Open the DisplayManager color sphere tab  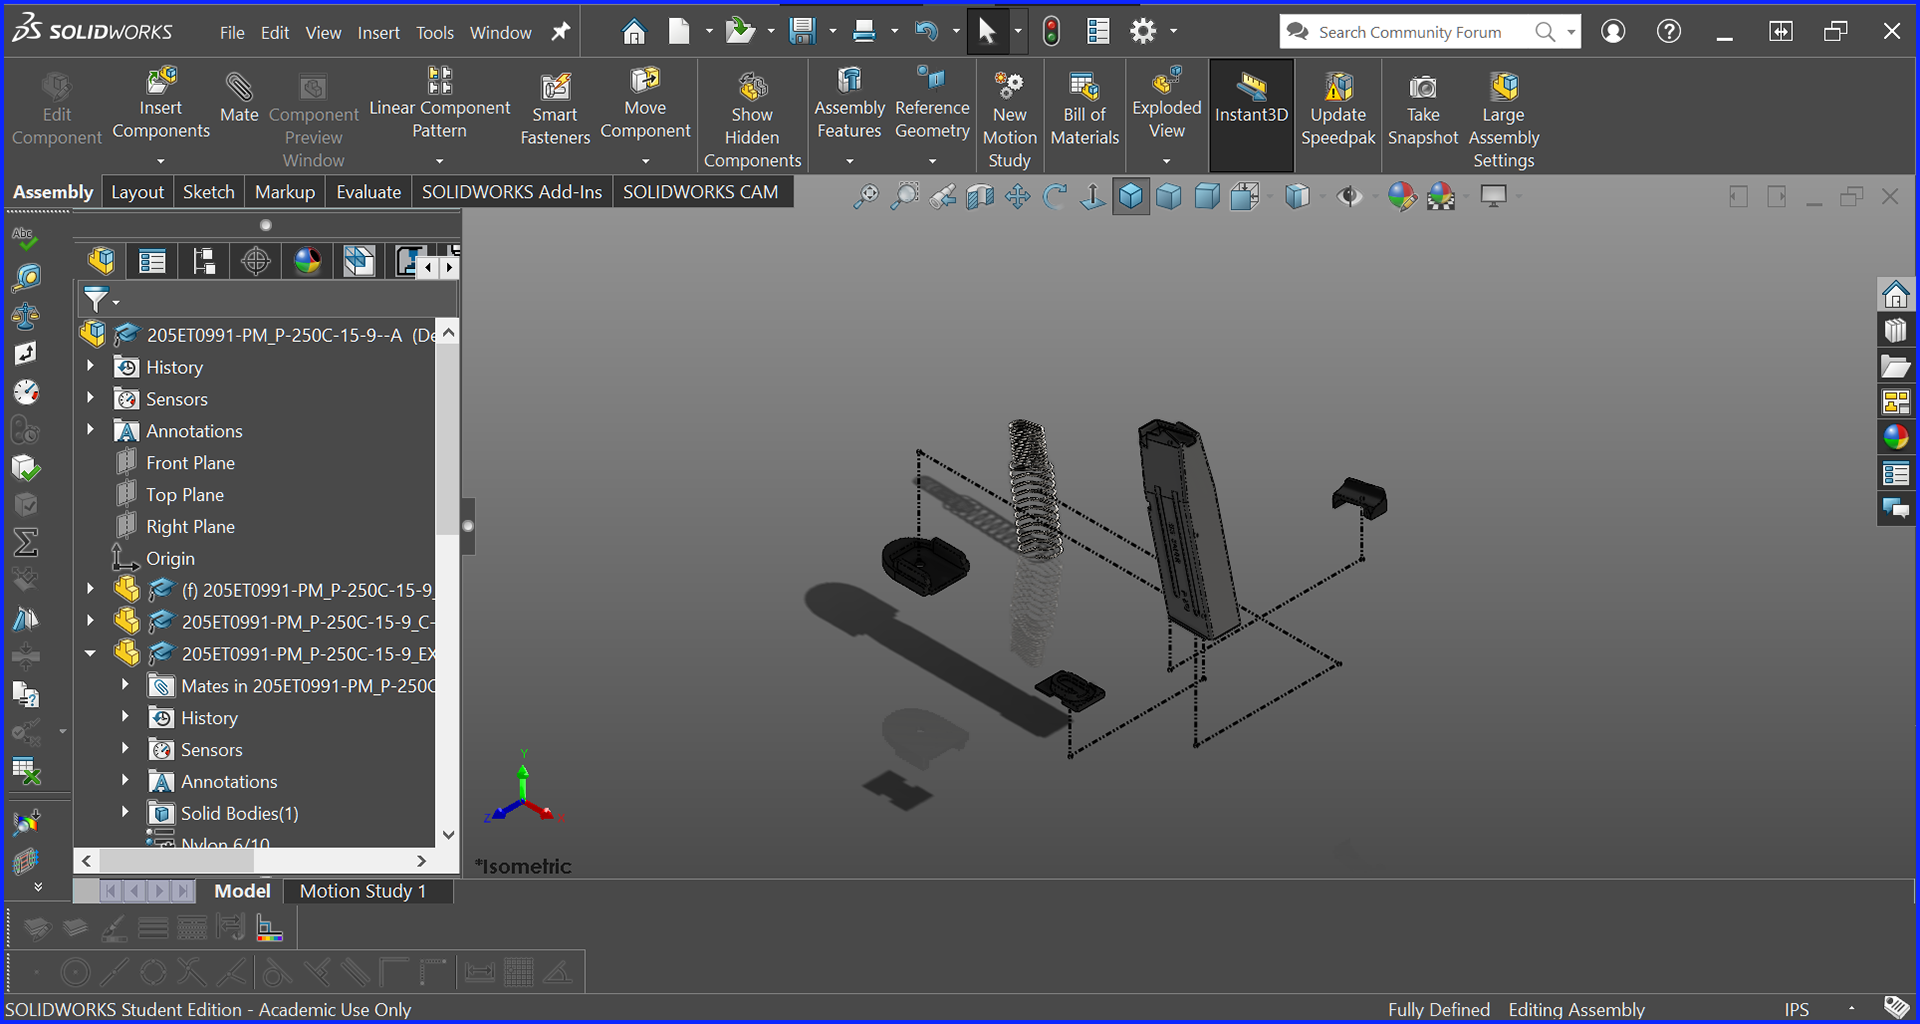point(308,261)
